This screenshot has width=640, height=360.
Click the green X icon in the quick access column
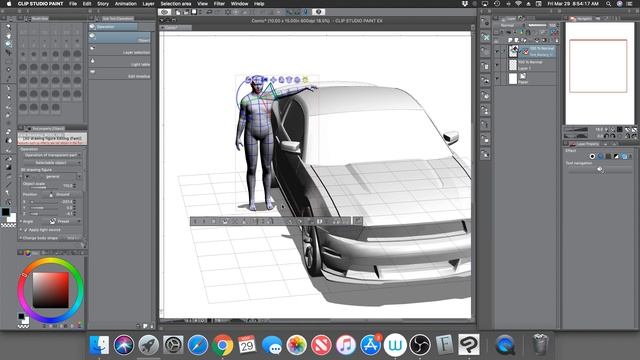[485, 37]
